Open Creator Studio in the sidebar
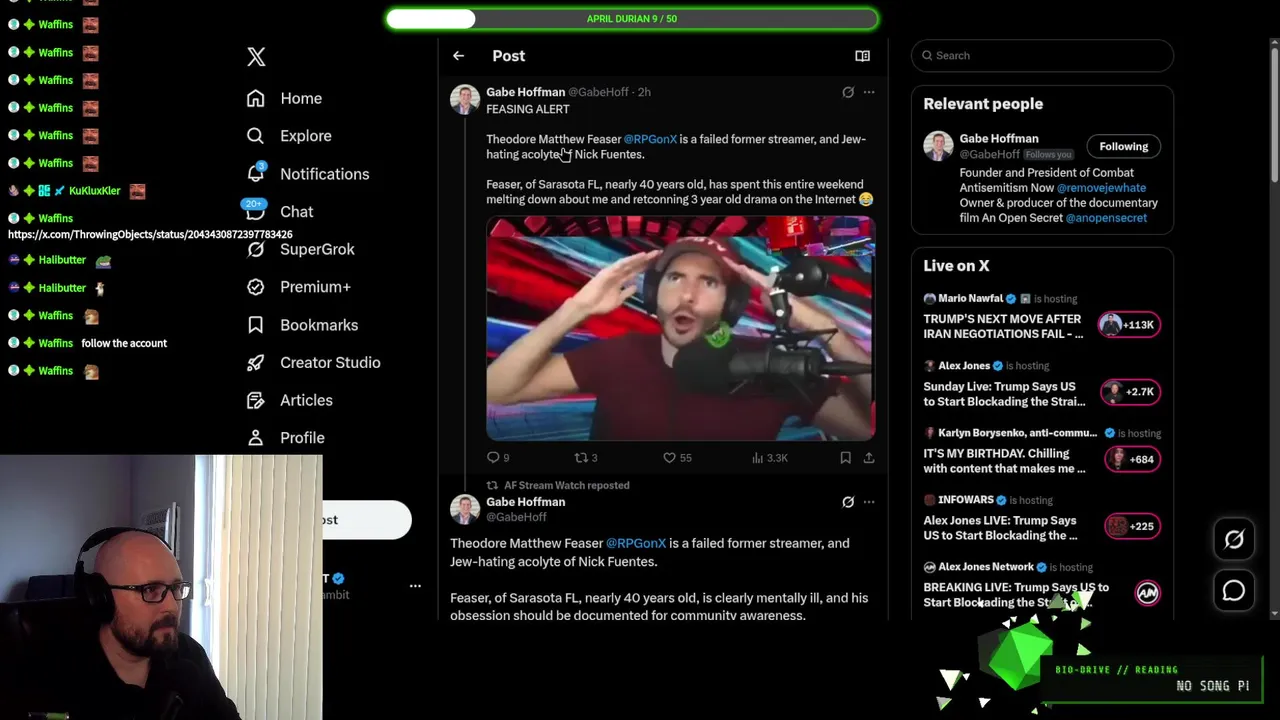Viewport: 1280px width, 720px height. (x=330, y=362)
